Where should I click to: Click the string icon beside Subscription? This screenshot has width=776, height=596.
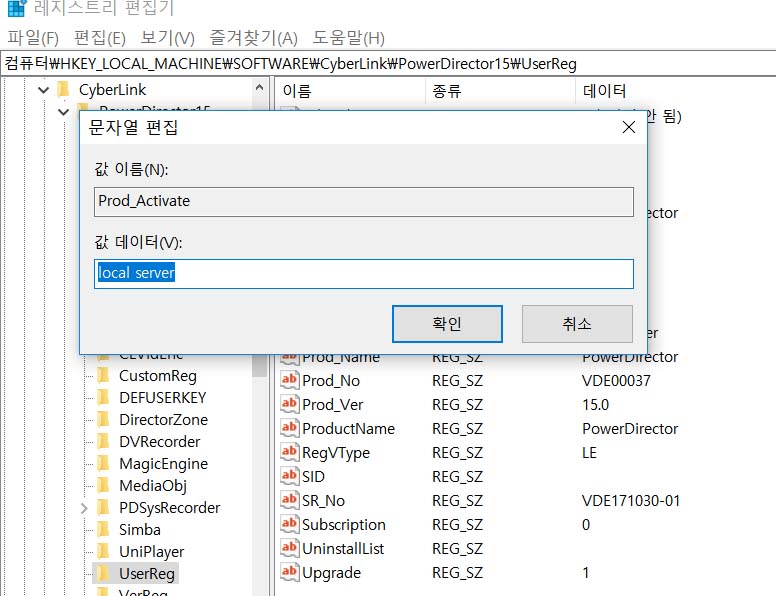point(290,524)
